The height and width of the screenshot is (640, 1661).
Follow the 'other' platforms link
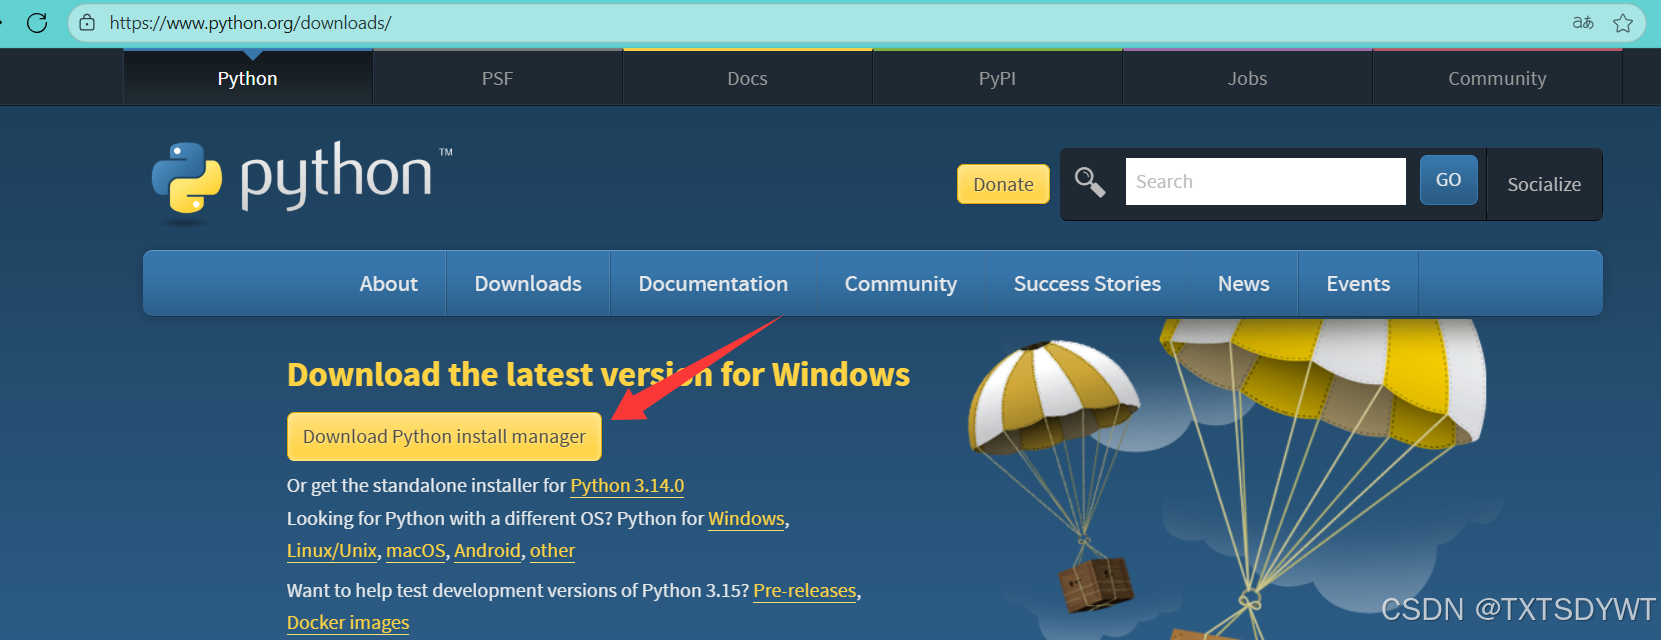click(x=552, y=551)
